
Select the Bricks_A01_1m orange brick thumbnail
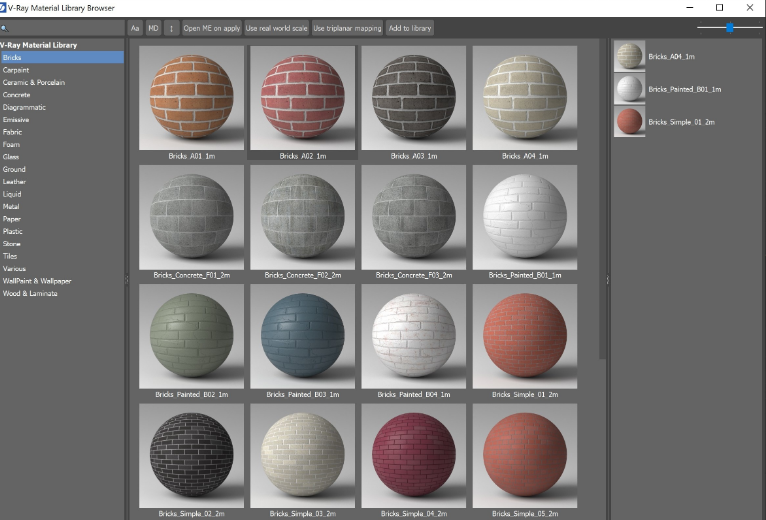(192, 98)
